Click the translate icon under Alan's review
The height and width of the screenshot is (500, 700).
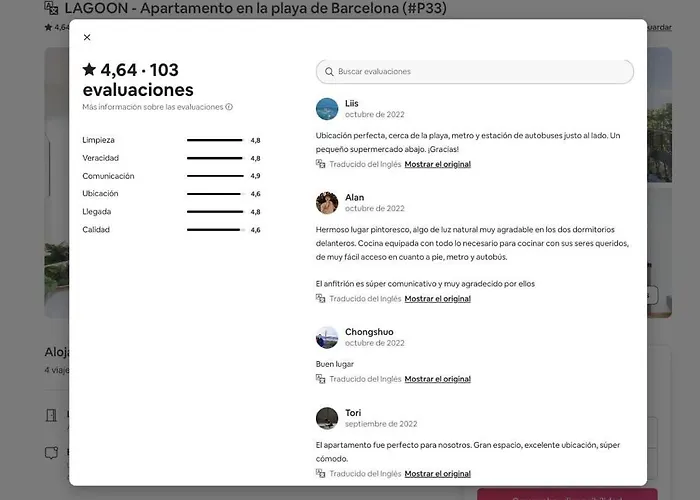(x=321, y=298)
